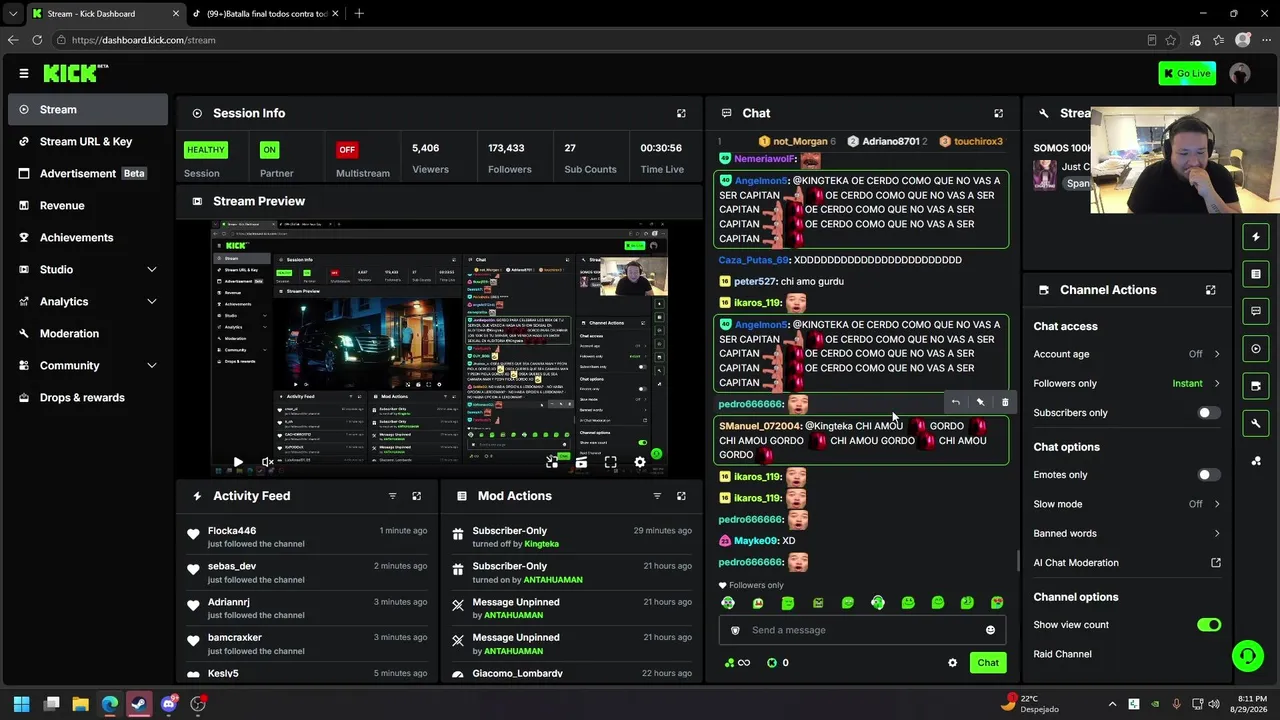Expand the Channel Actions panel

[x=1210, y=290]
